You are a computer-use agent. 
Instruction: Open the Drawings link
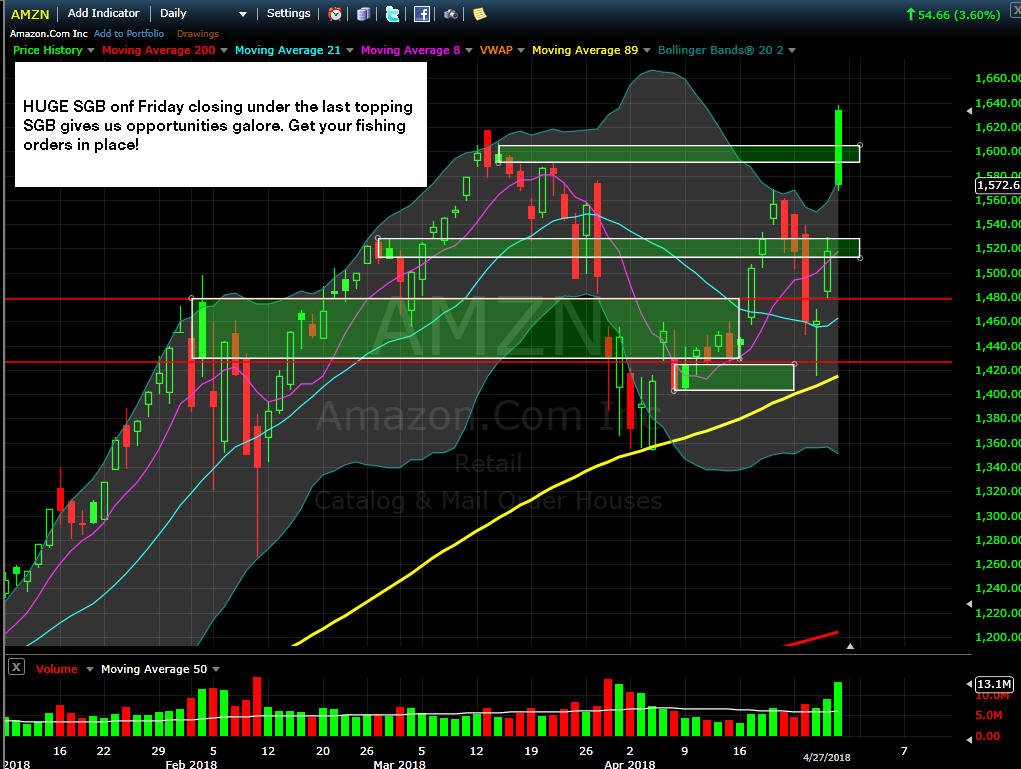pos(198,34)
